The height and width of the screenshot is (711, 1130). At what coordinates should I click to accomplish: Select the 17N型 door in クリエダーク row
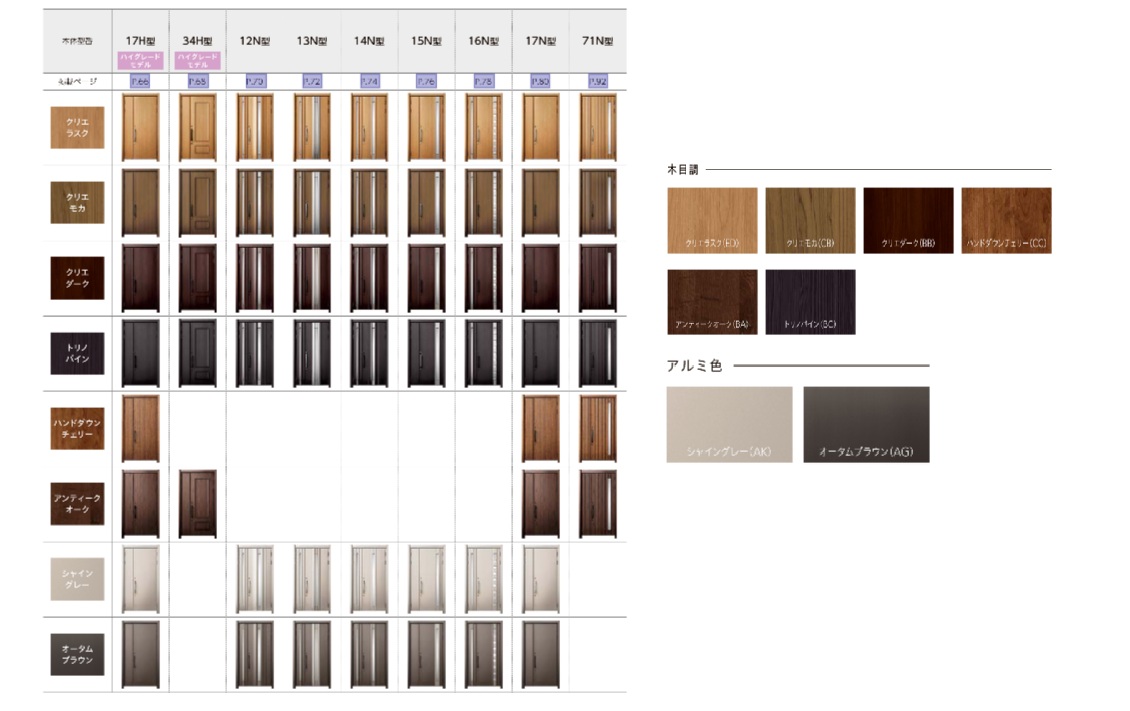click(541, 278)
